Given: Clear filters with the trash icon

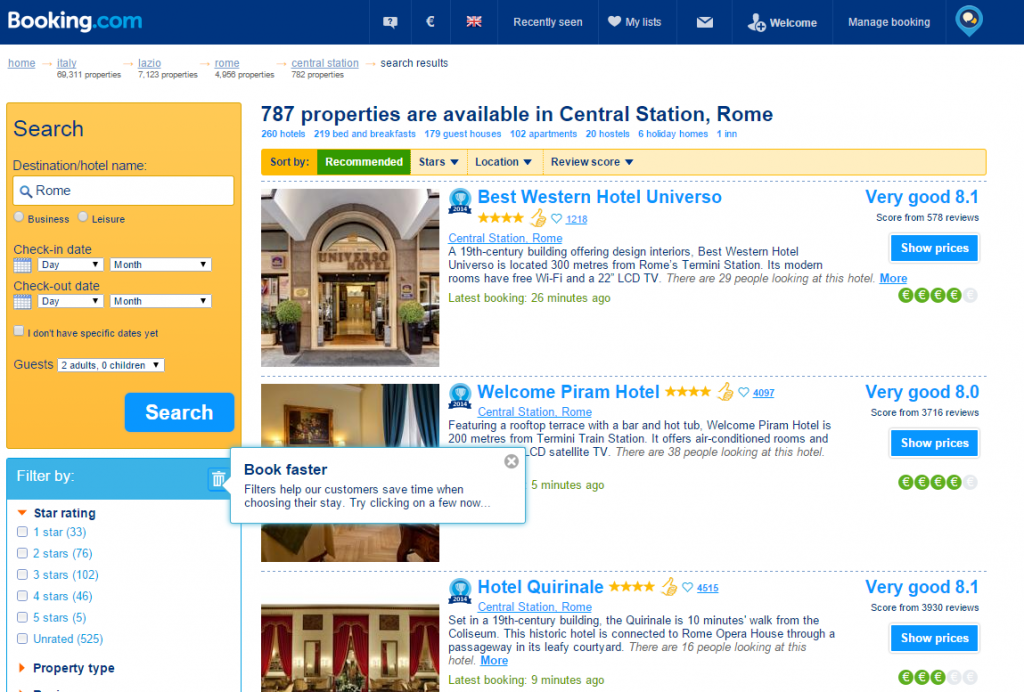Looking at the screenshot, I should [x=218, y=479].
